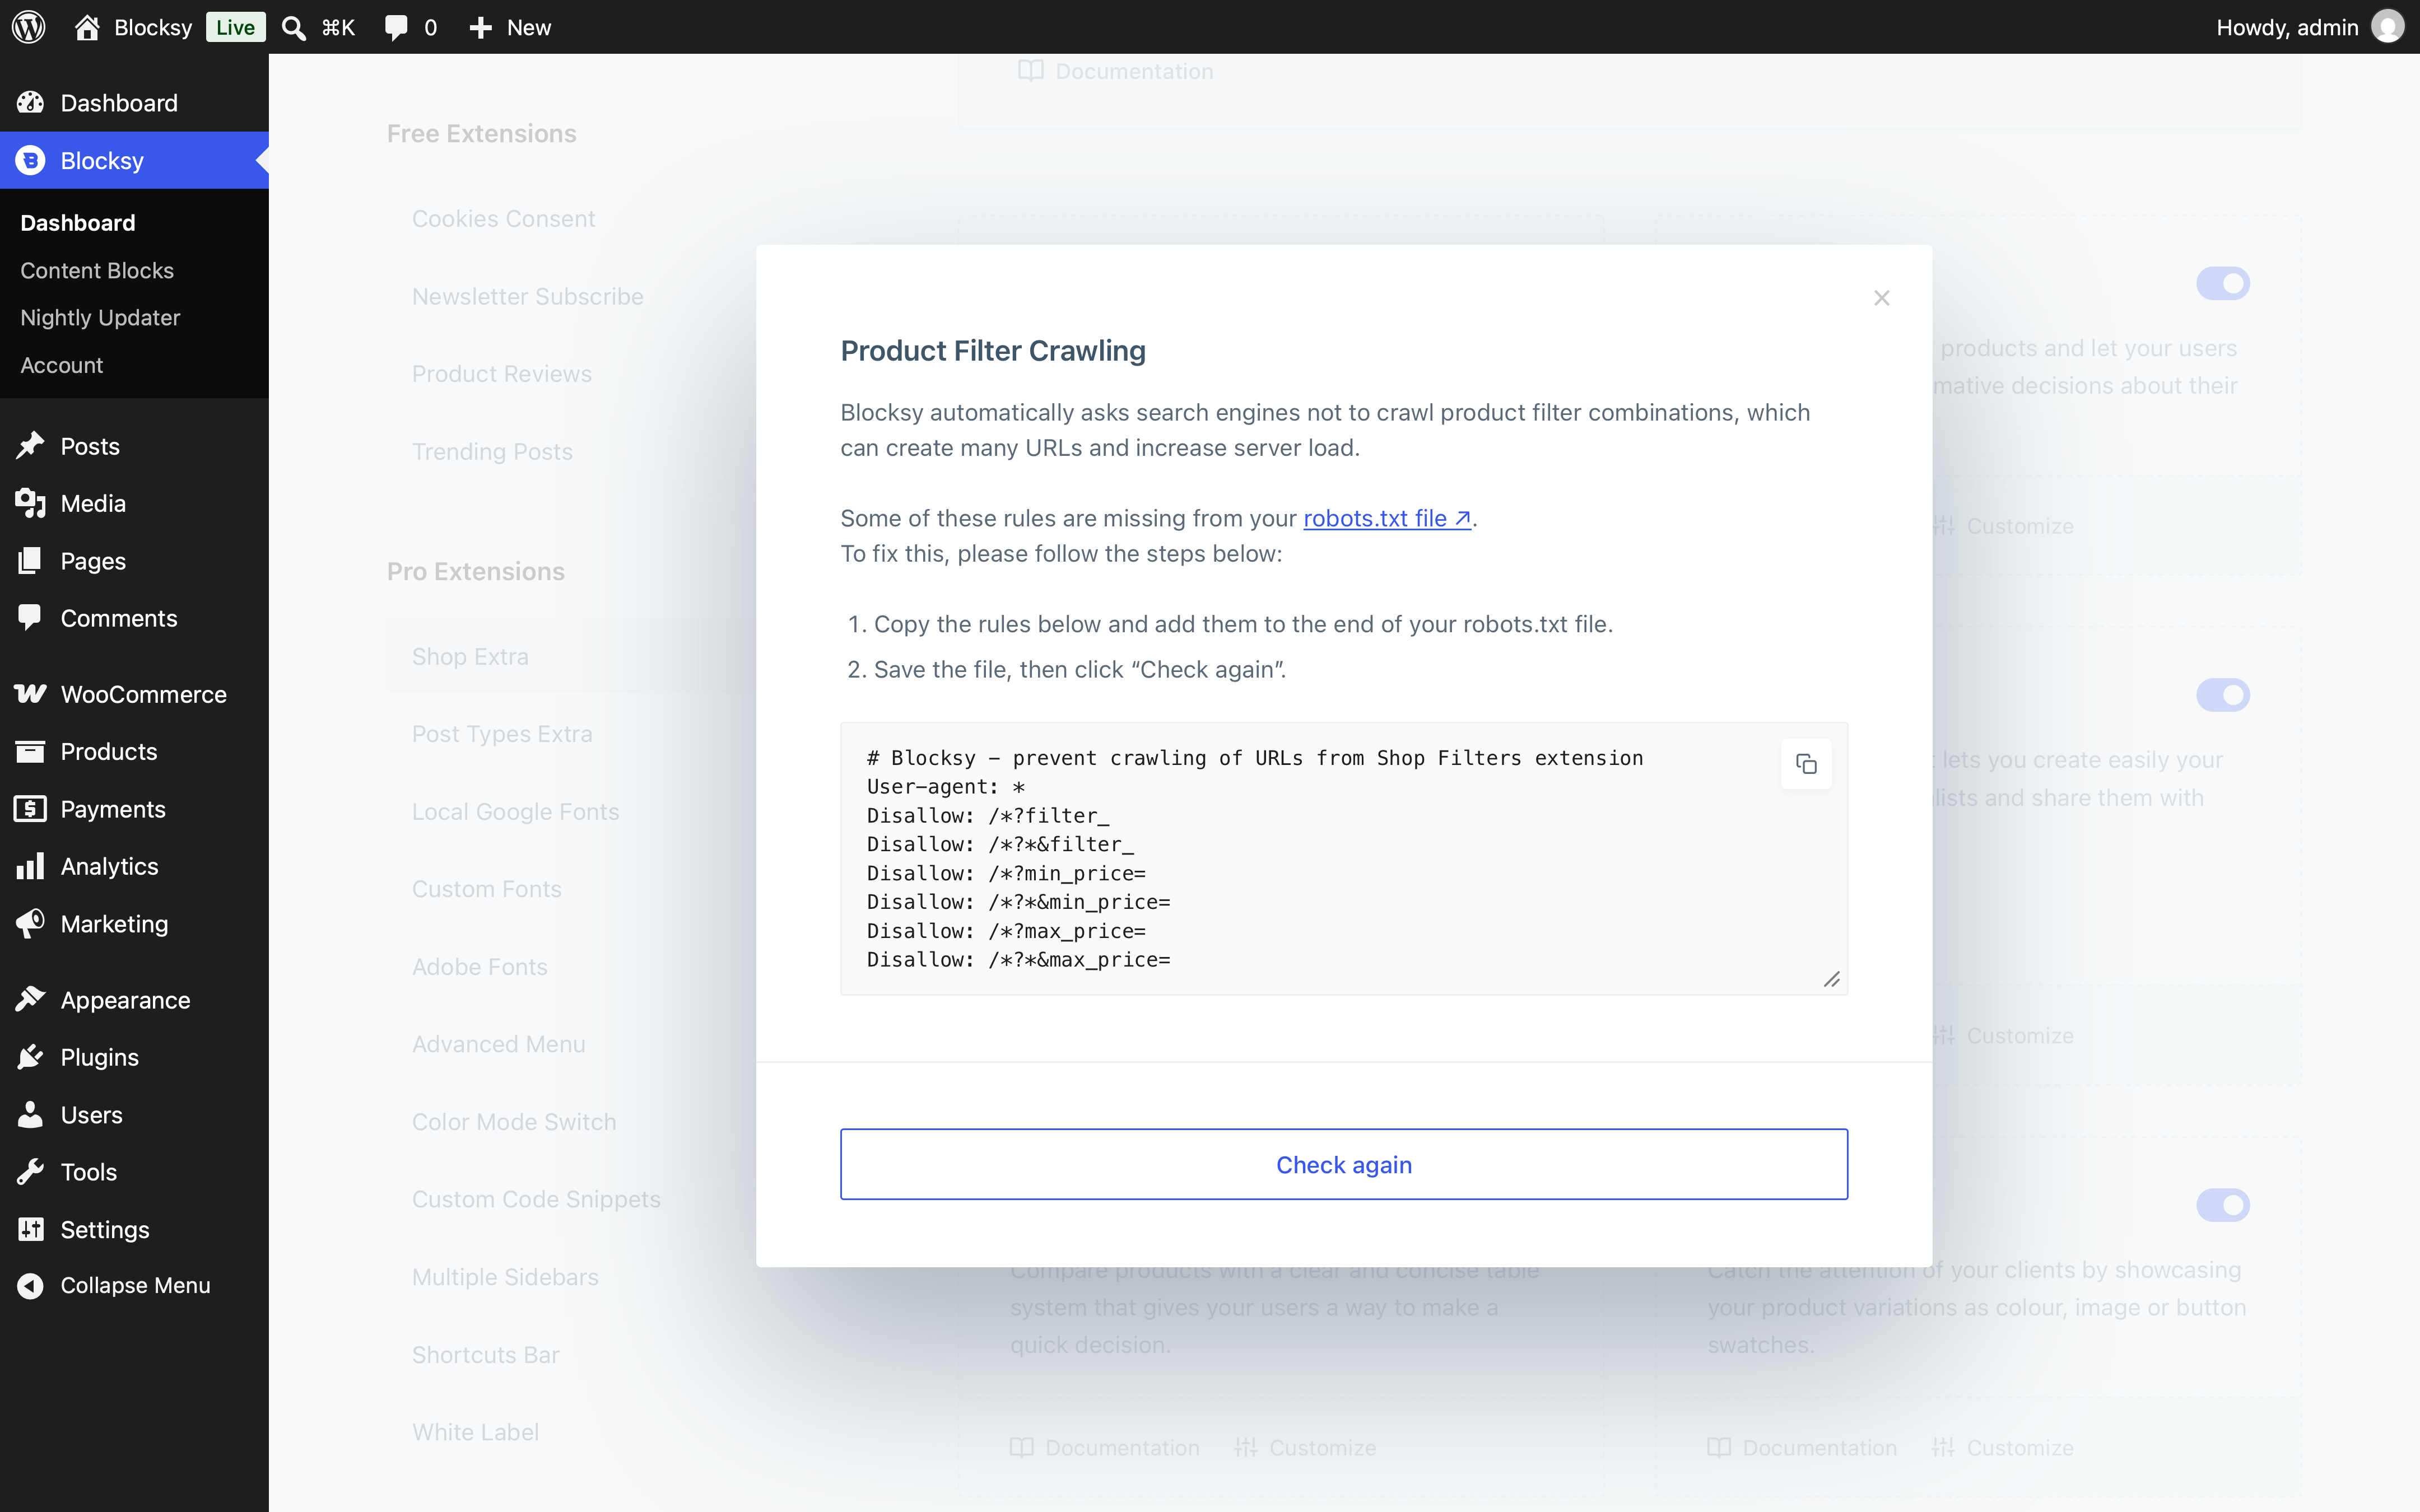The width and height of the screenshot is (2420, 1512).
Task: Click the WooCommerce logo icon
Action: pos(30,694)
